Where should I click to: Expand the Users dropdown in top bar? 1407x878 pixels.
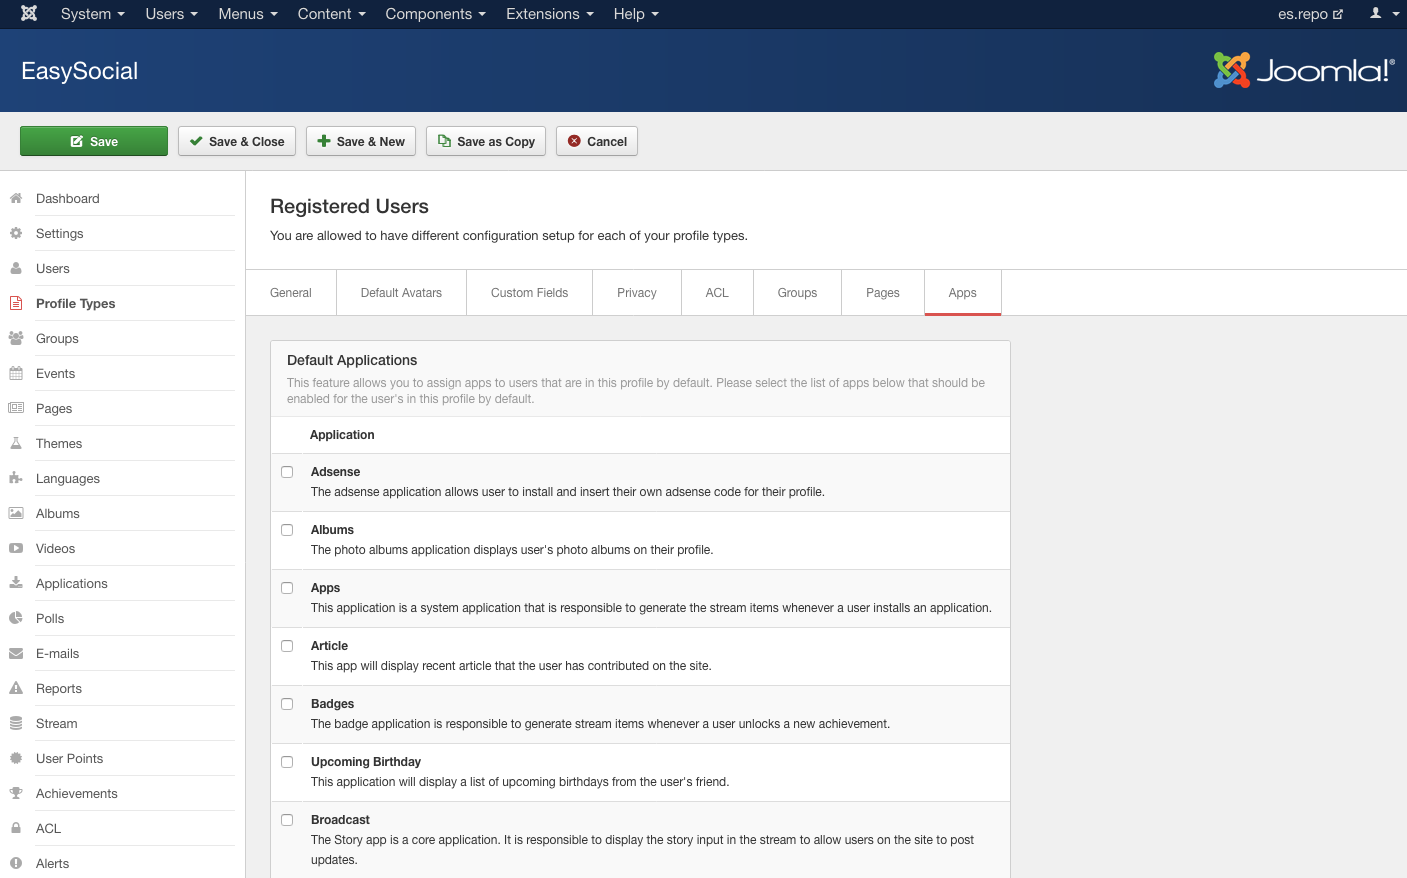(x=171, y=14)
